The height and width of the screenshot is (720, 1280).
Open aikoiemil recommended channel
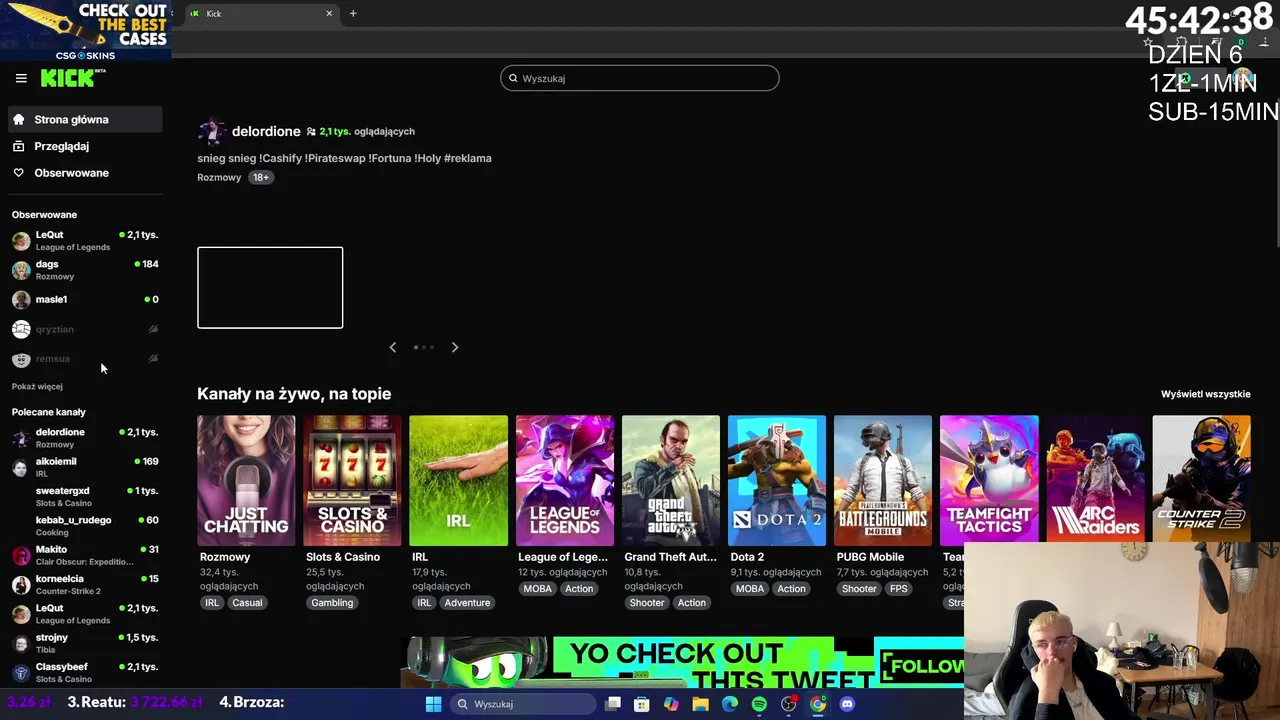click(85, 467)
